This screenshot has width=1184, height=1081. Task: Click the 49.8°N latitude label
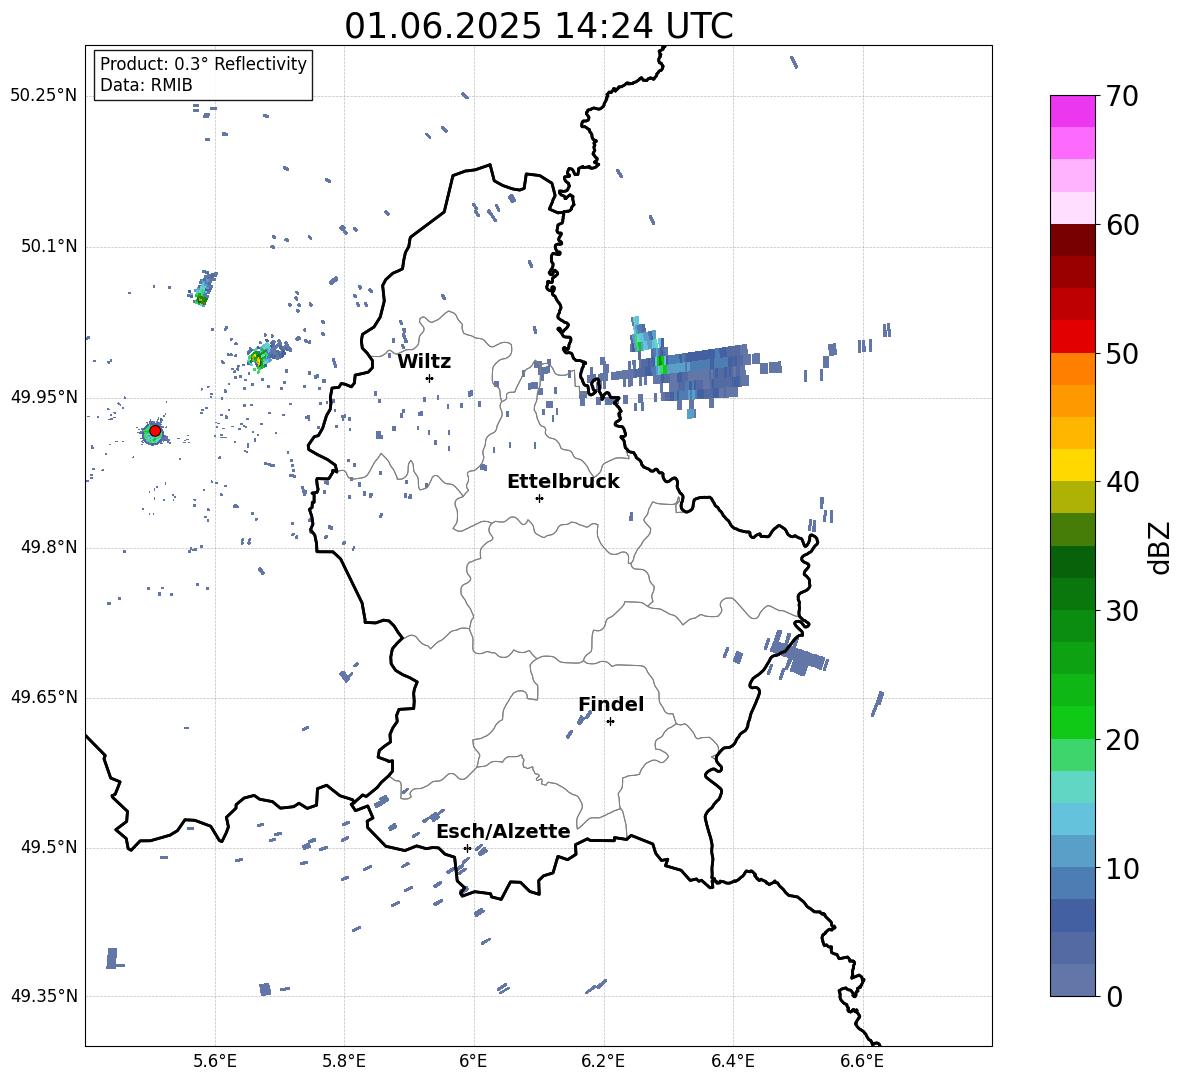[49, 547]
